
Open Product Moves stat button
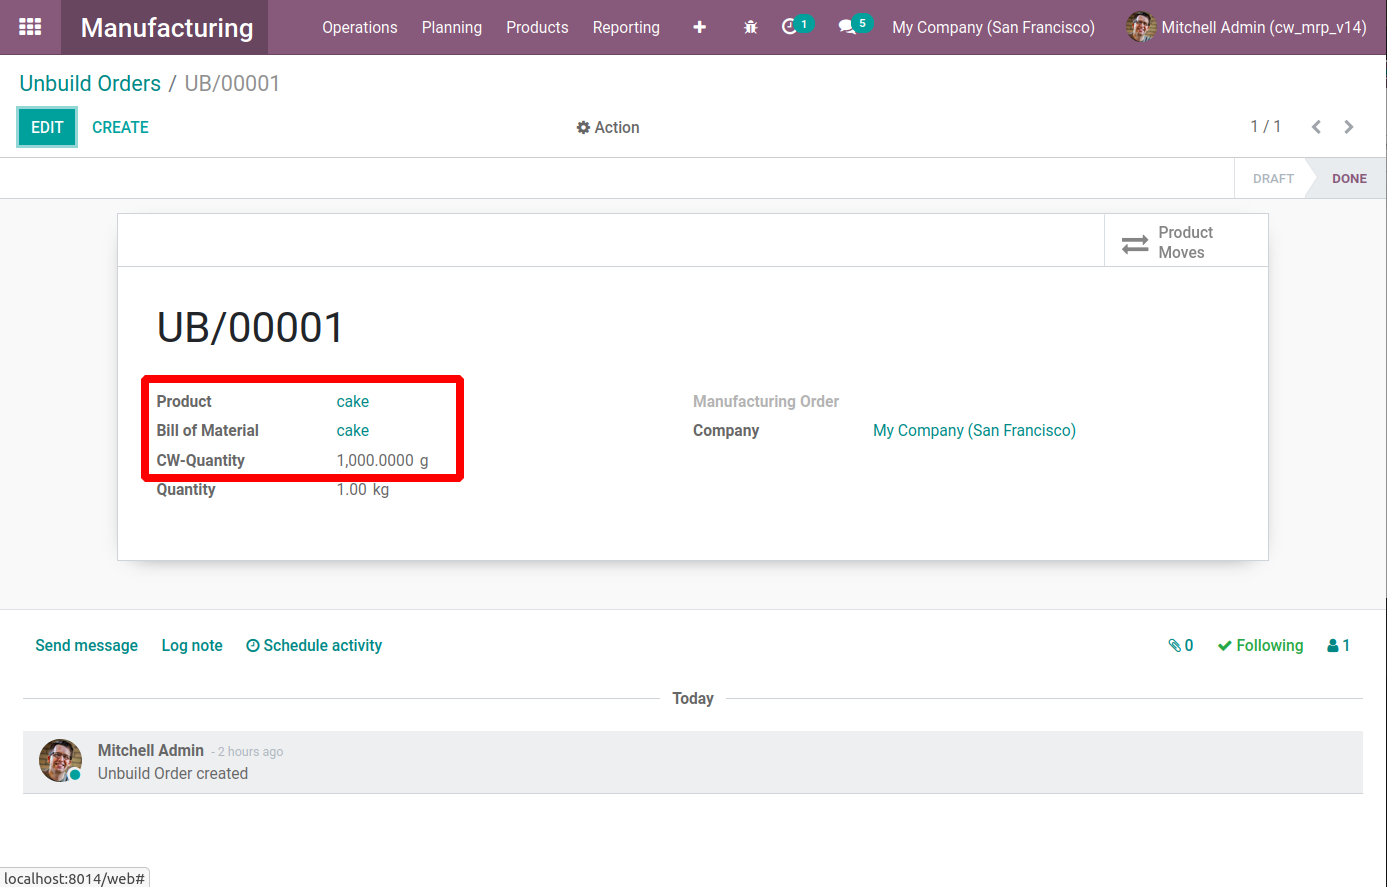1186,241
